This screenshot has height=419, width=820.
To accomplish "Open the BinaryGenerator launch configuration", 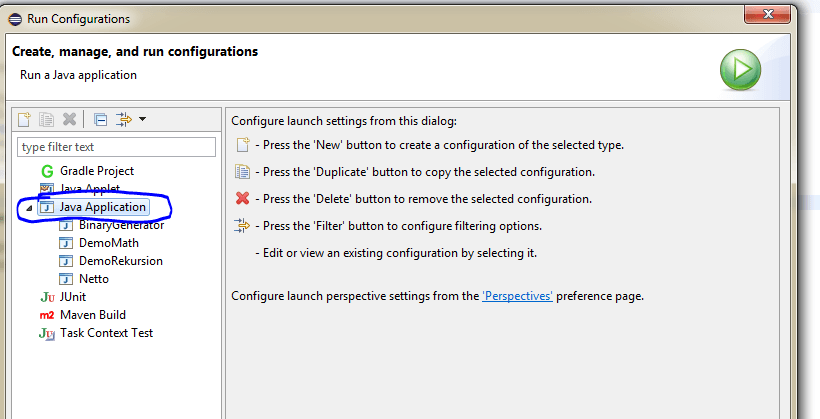I will [x=121, y=225].
